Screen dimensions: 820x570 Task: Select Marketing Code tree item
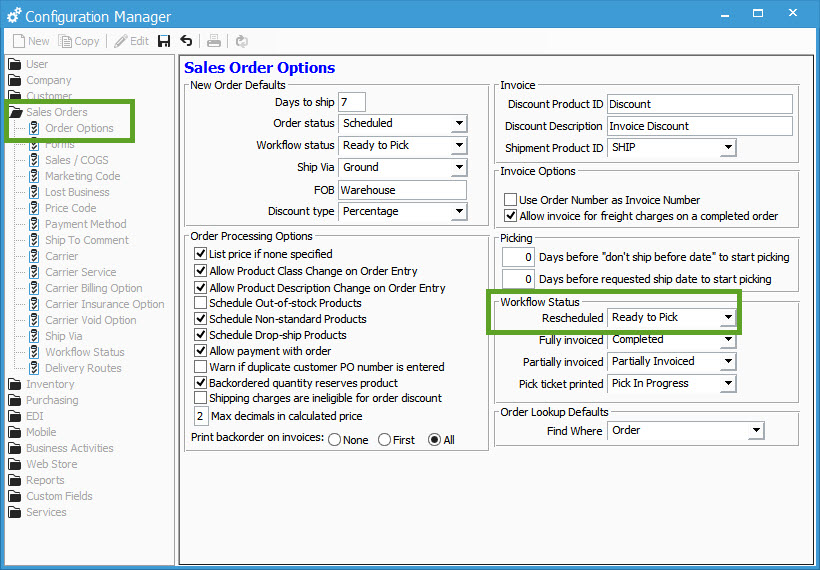pos(74,176)
